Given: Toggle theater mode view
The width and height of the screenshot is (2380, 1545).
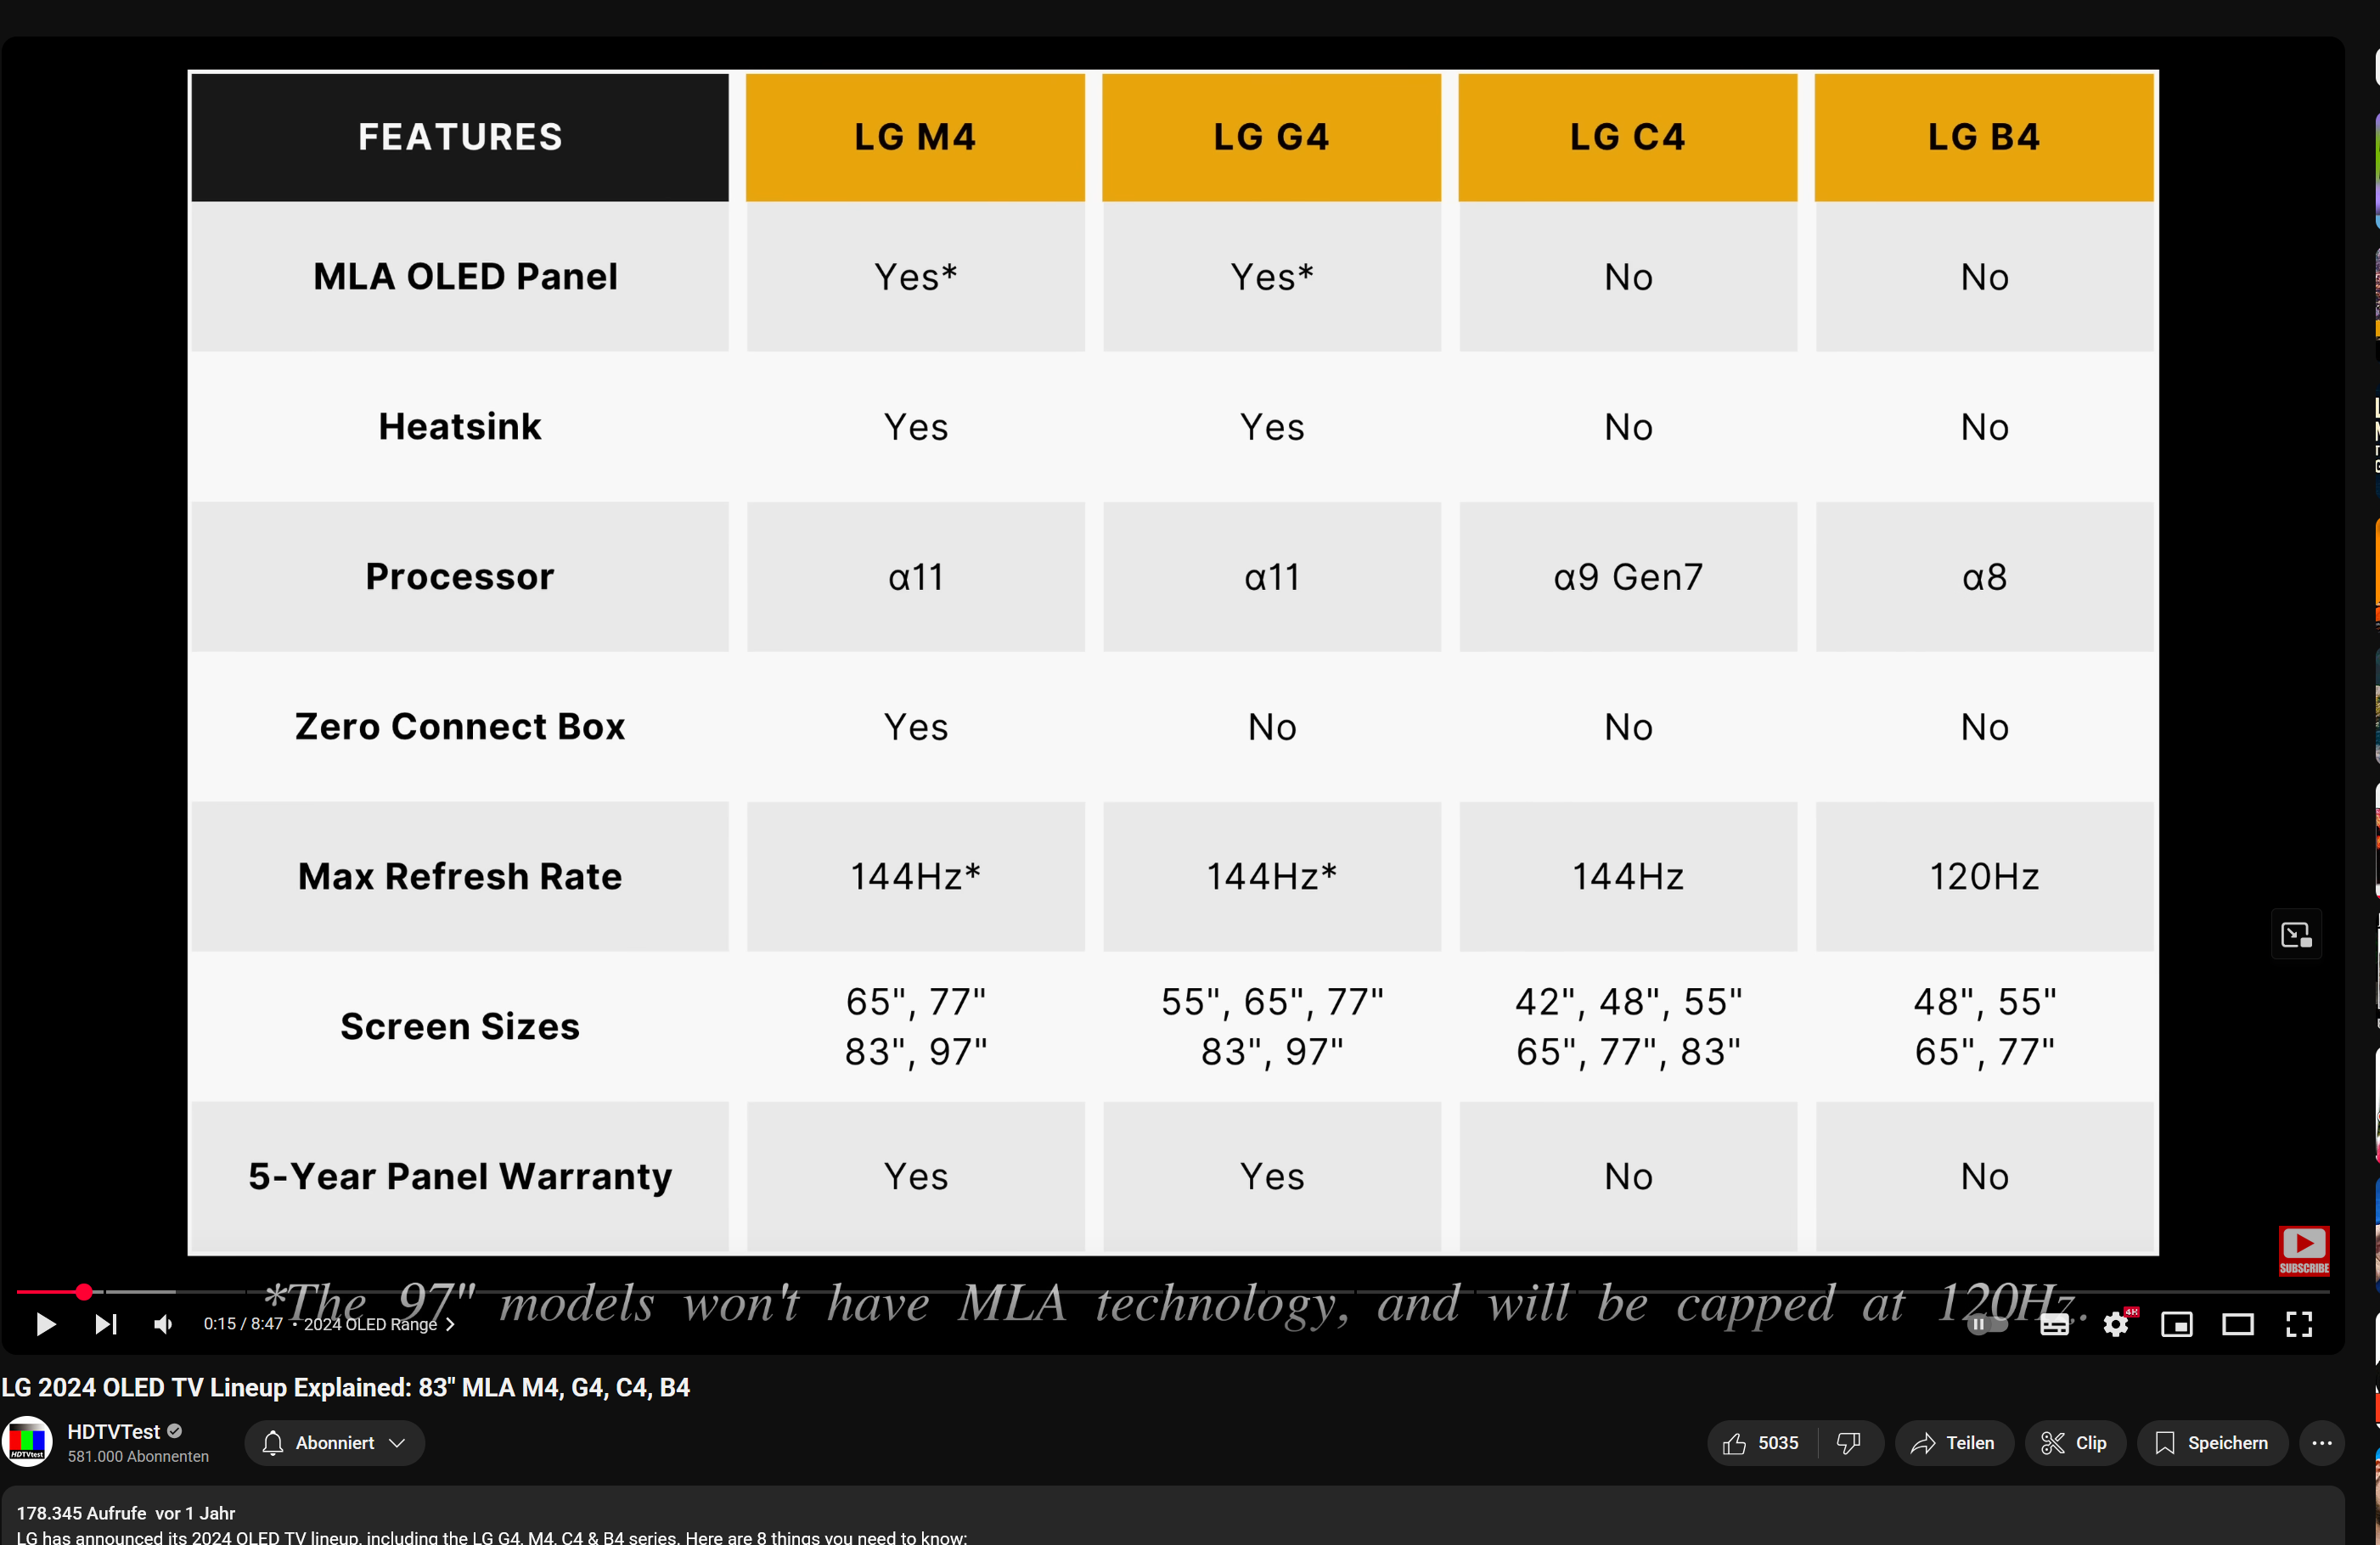Looking at the screenshot, I should coord(2238,1325).
